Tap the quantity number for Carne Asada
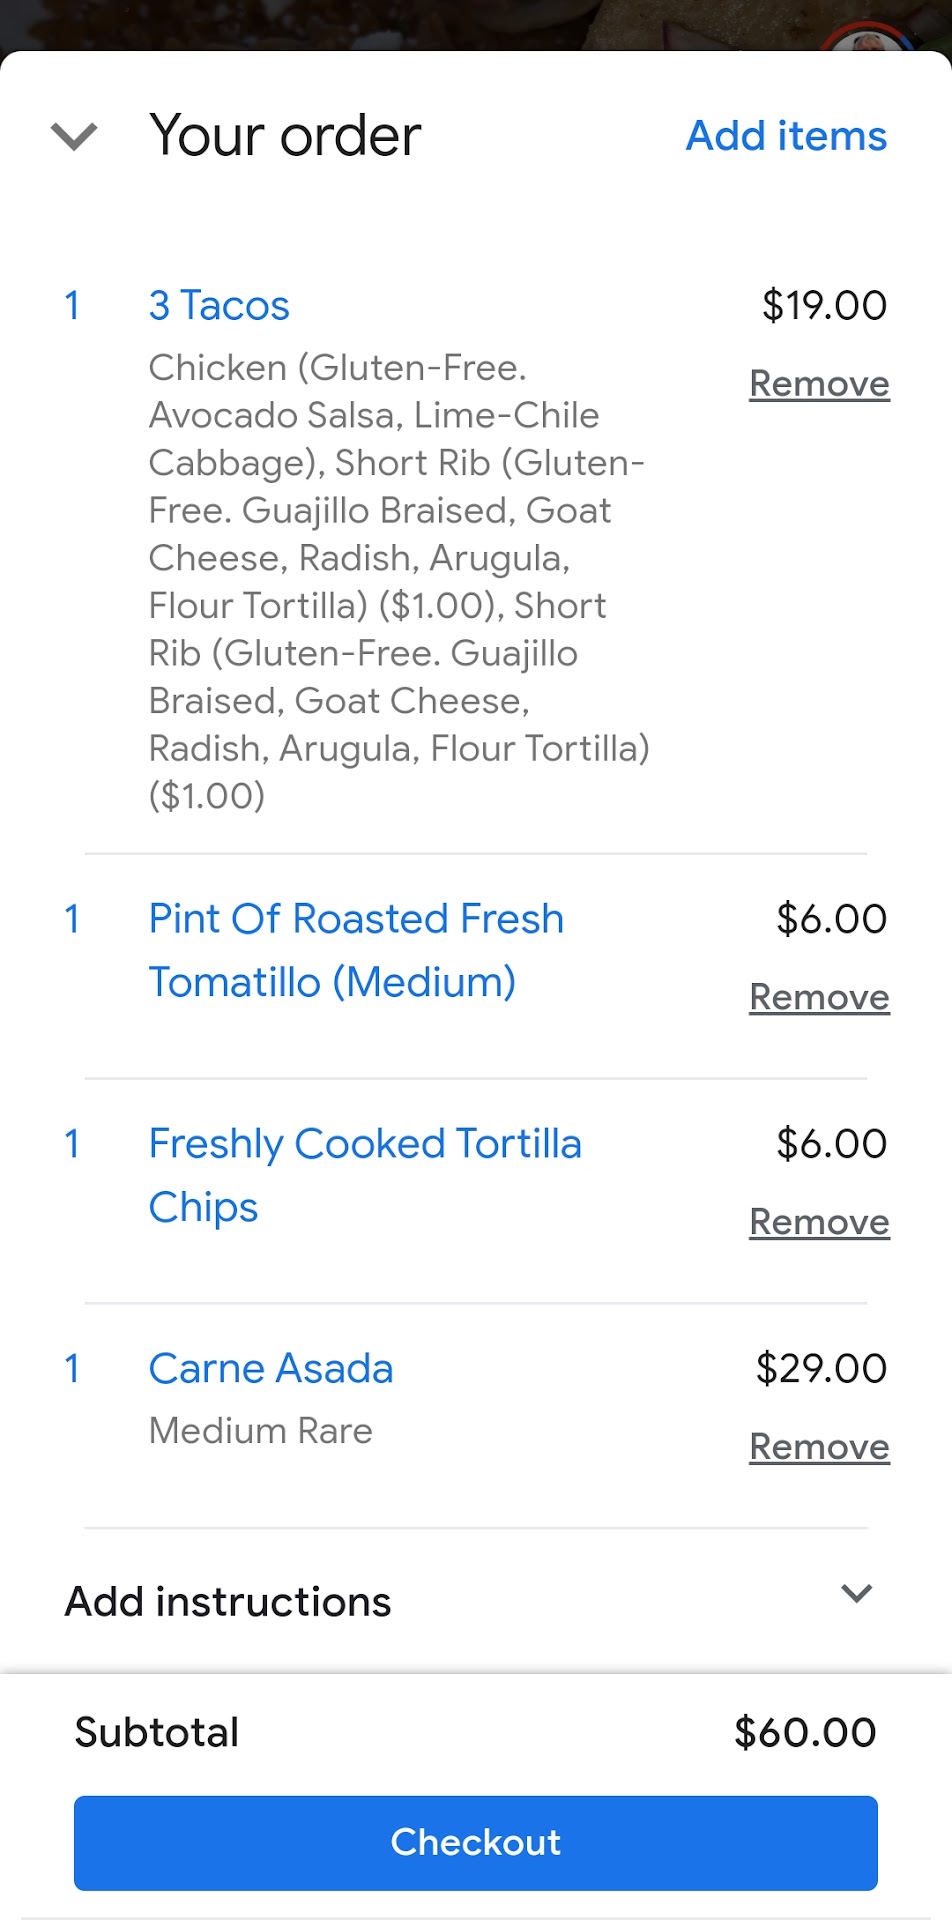 point(72,1369)
